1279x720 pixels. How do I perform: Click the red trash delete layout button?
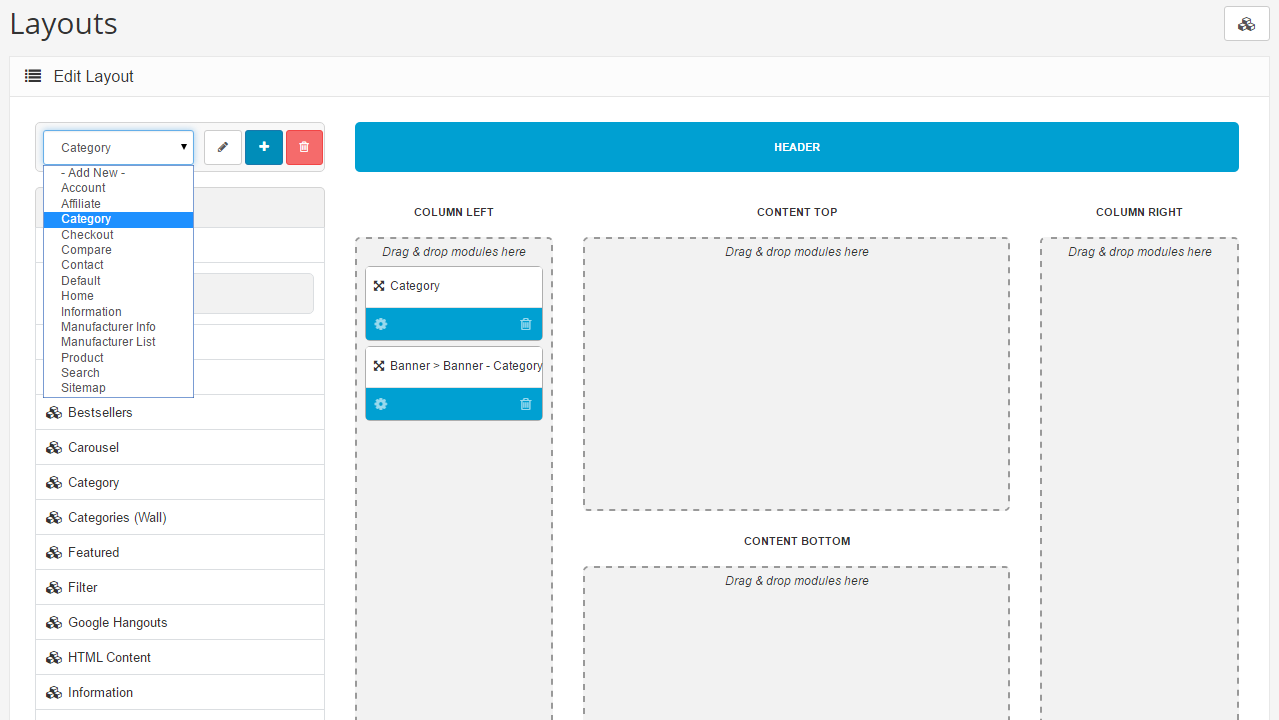[x=304, y=147]
